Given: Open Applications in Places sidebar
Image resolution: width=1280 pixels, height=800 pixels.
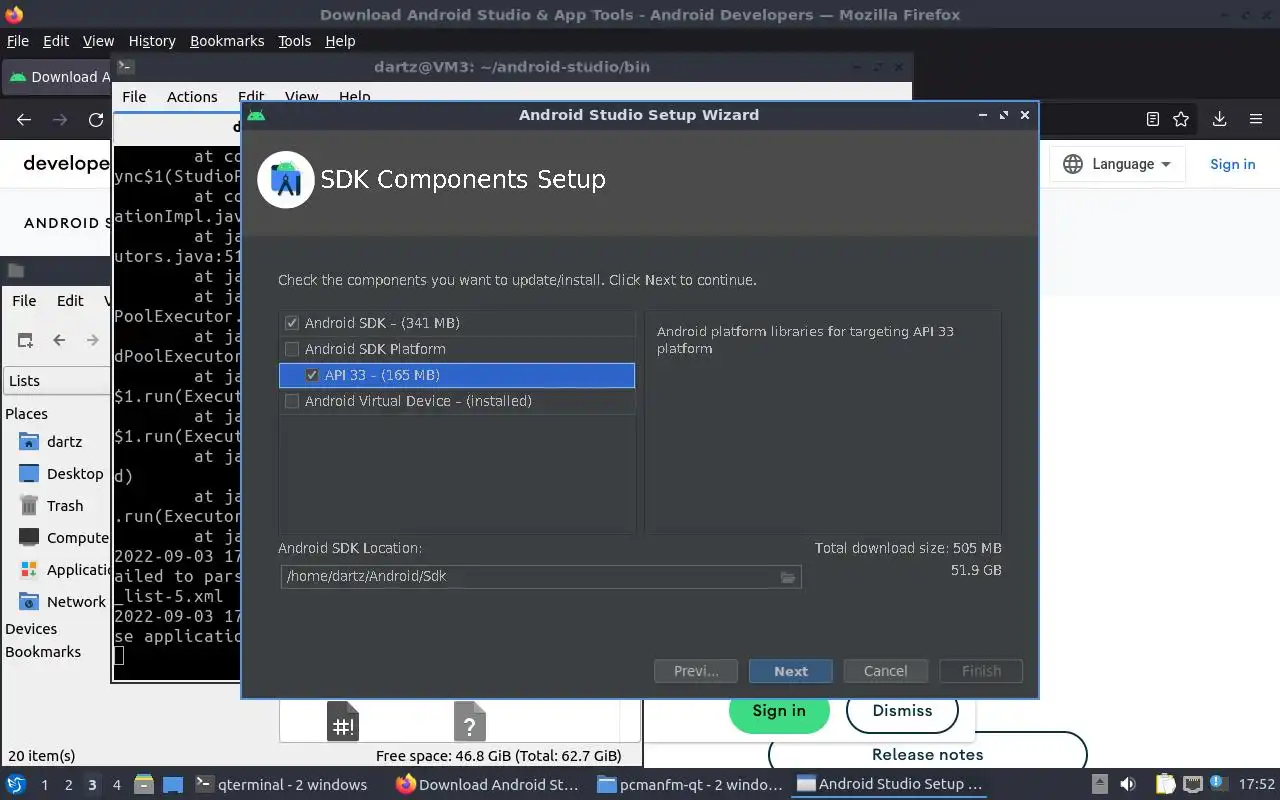Looking at the screenshot, I should coord(62,569).
